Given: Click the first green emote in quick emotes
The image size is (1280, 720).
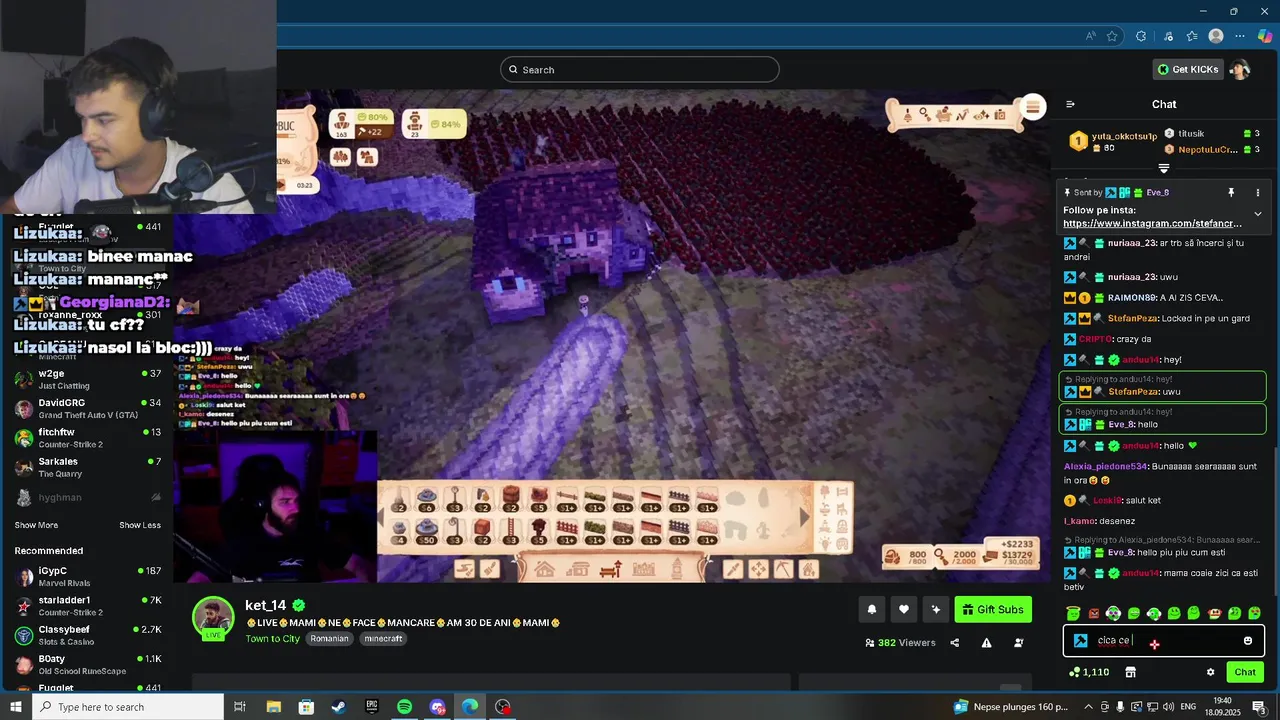Looking at the screenshot, I should (x=1073, y=613).
